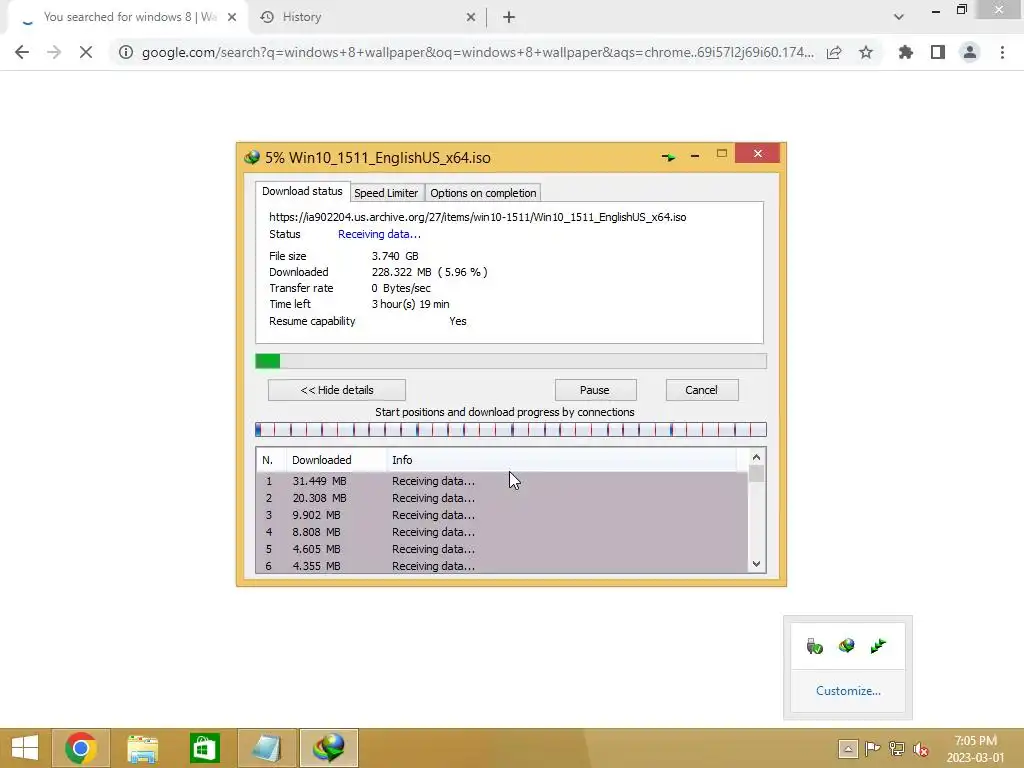1024x768 pixels.
Task: Open the Chrome profile avatar
Action: pyautogui.click(x=970, y=52)
